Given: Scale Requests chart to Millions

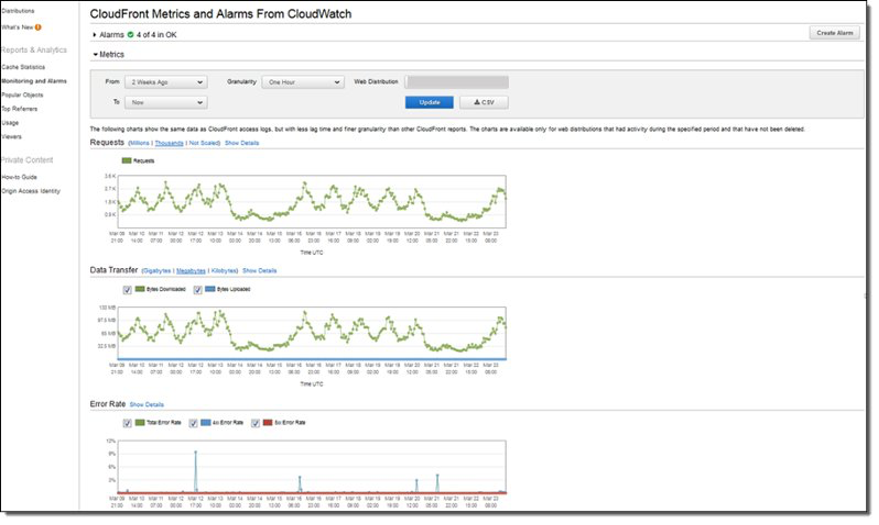Looking at the screenshot, I should coord(140,143).
